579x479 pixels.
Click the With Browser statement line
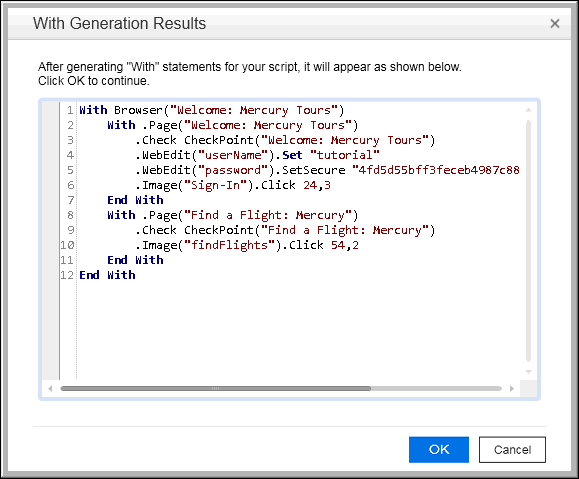click(x=212, y=110)
